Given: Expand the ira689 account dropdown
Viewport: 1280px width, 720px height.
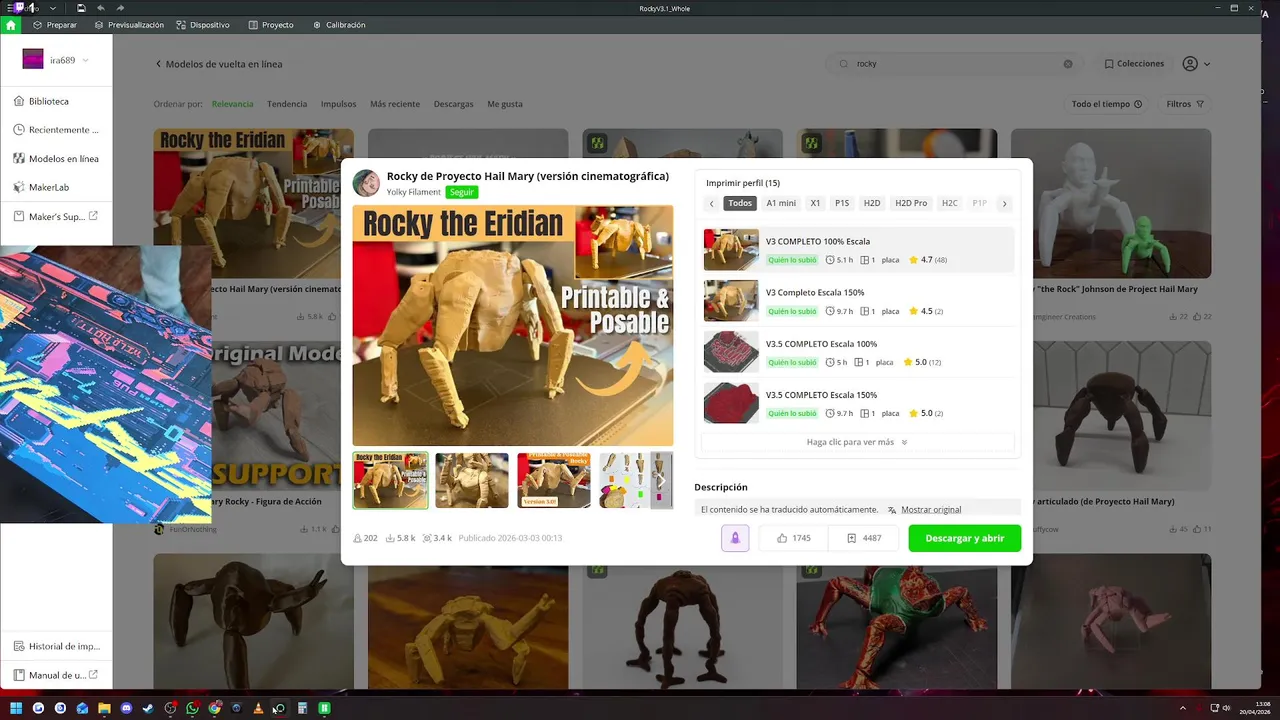Looking at the screenshot, I should [85, 60].
